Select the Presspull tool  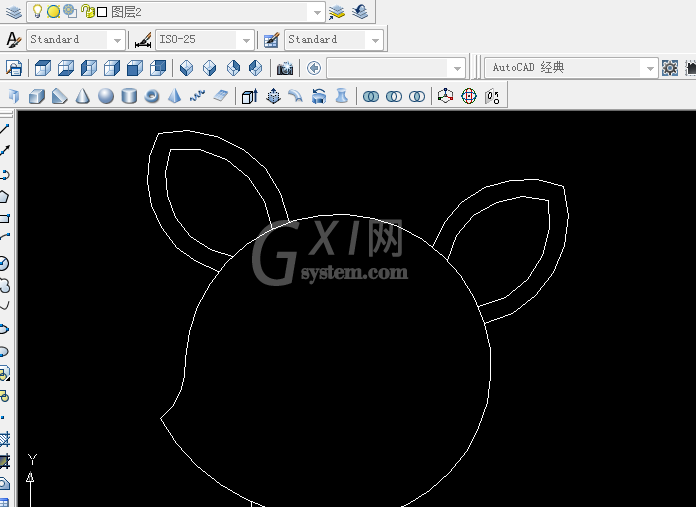[x=273, y=96]
